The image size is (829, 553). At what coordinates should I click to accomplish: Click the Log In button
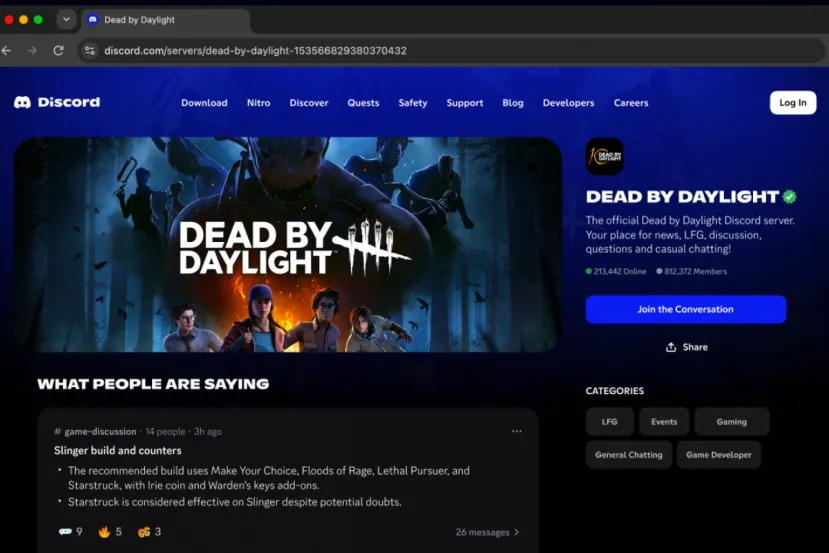tap(793, 103)
